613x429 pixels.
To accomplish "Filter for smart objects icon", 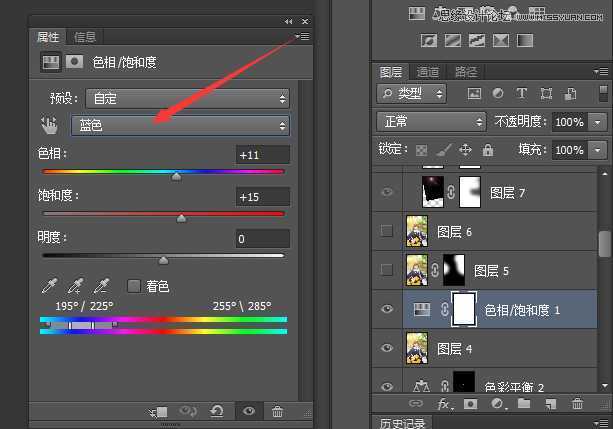I will click(x=570, y=93).
